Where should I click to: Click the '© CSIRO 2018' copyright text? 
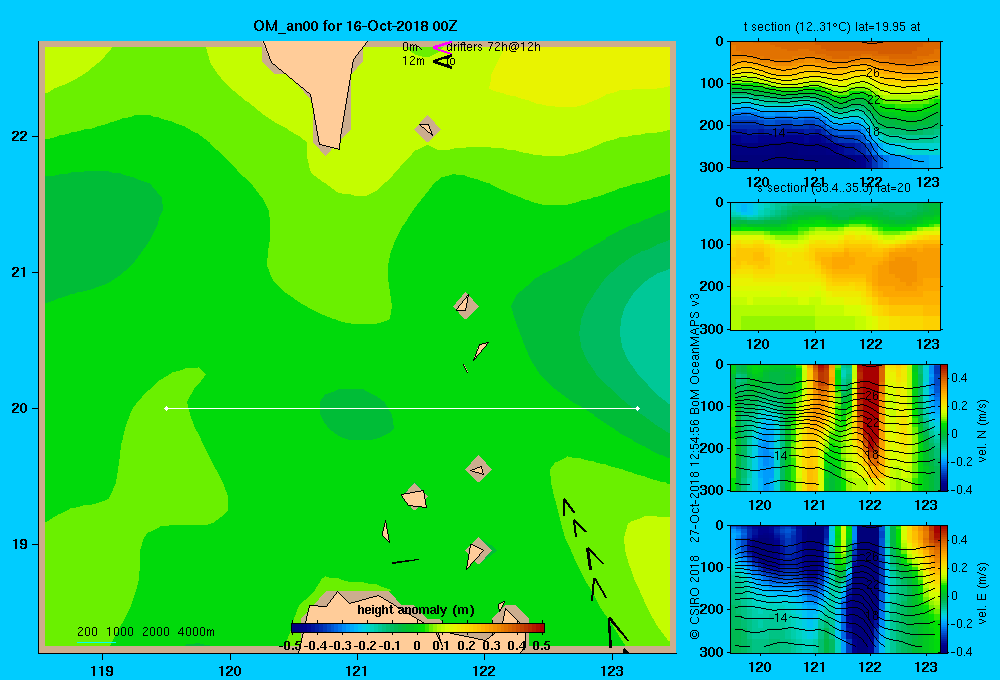(695, 597)
